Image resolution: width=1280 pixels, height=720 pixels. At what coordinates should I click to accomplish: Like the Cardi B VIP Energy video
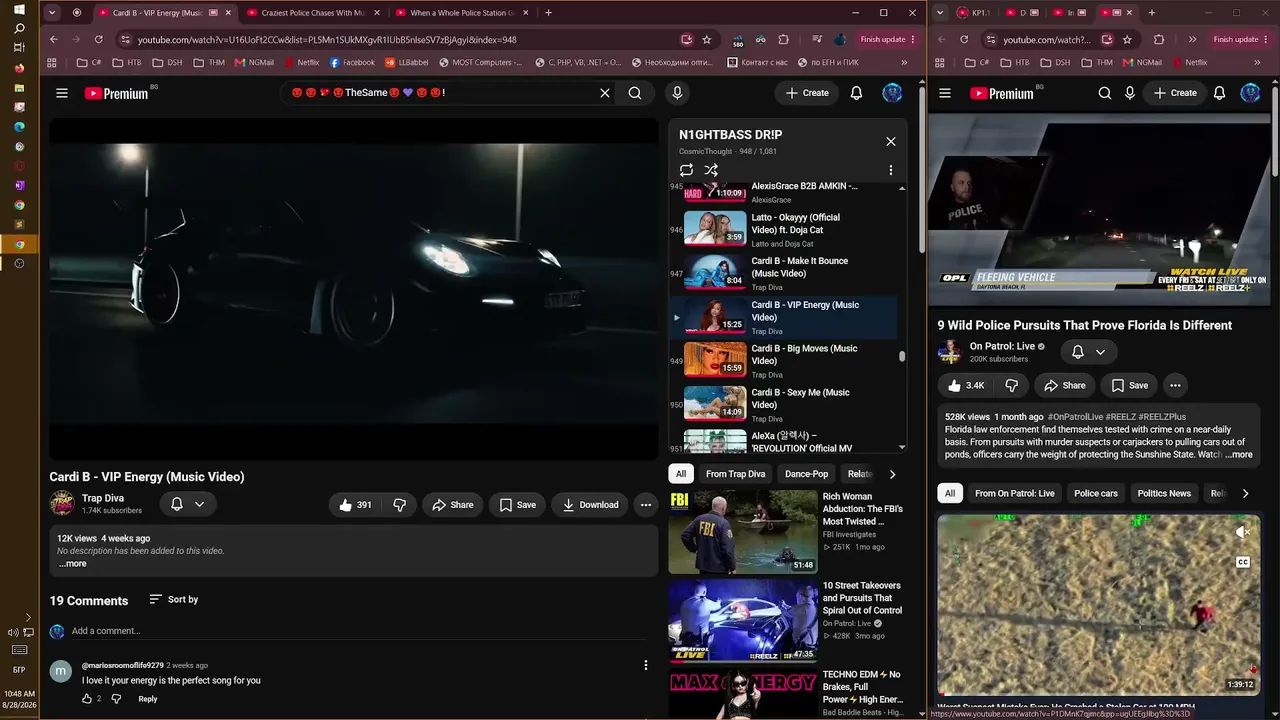coord(355,505)
